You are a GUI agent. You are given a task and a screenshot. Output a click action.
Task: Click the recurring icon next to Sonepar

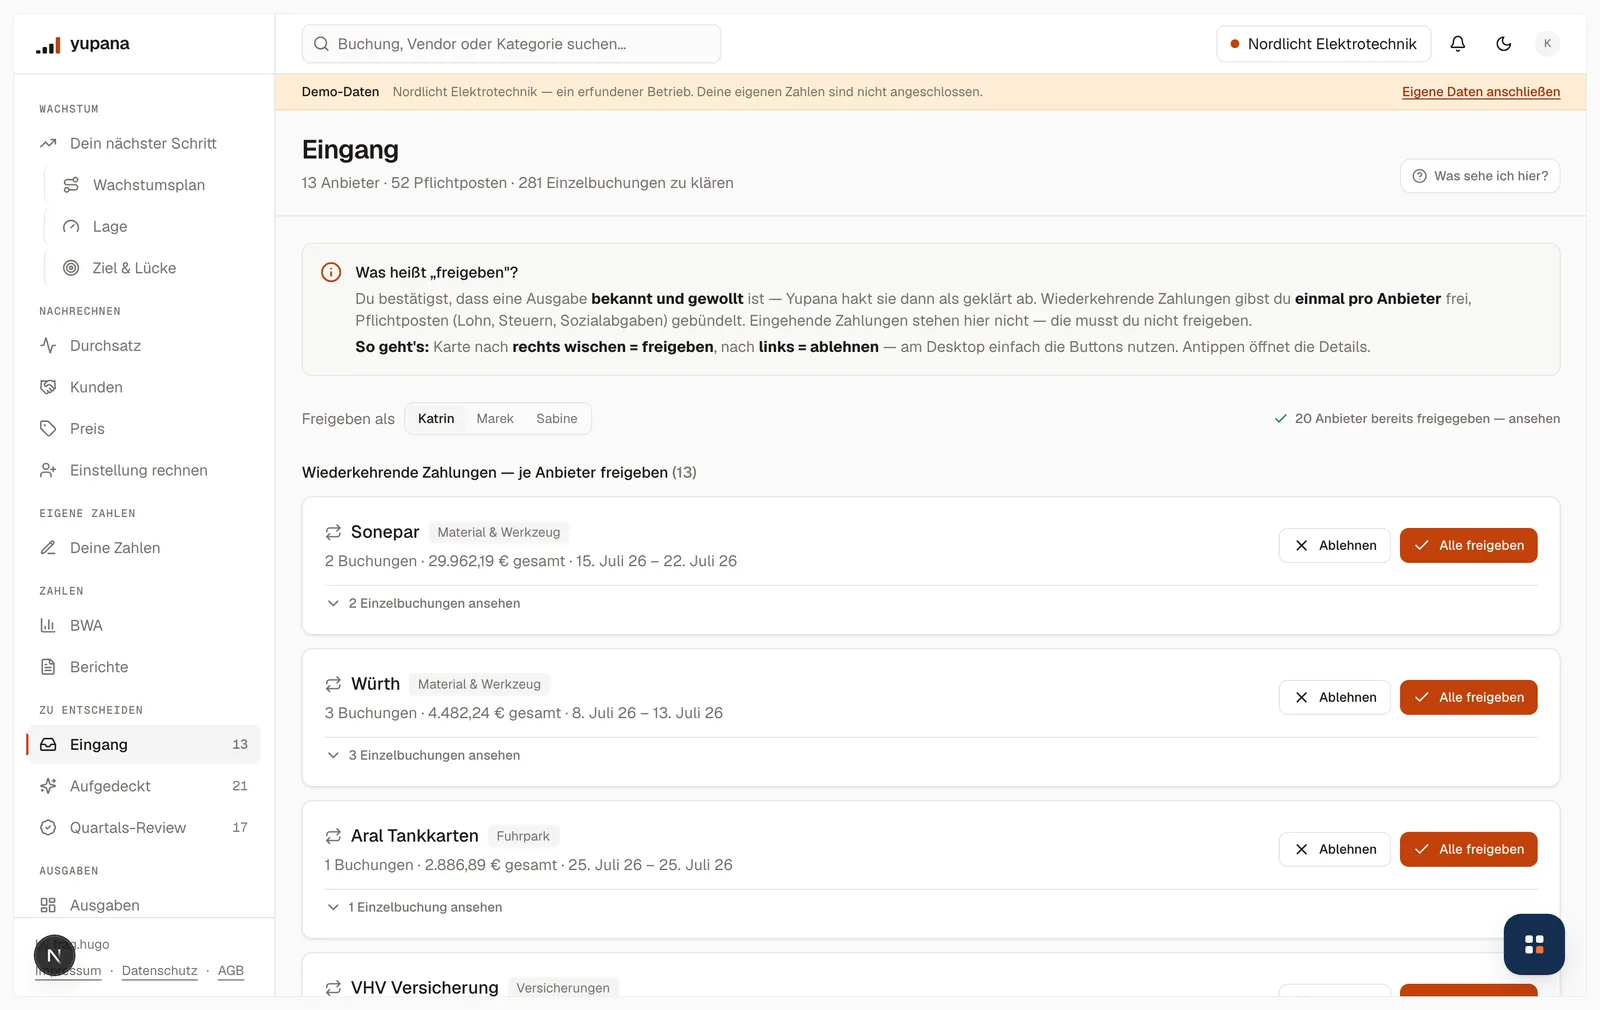[333, 532]
